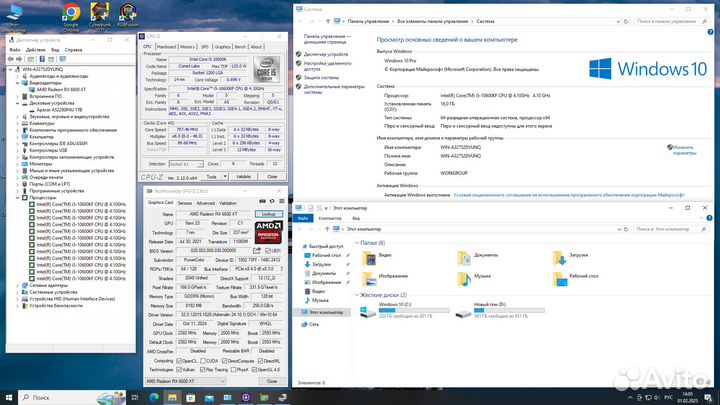The width and height of the screenshot is (720, 405).
Task: Toggle OpenCL checkbox in GPU-Z
Action: click(179, 361)
